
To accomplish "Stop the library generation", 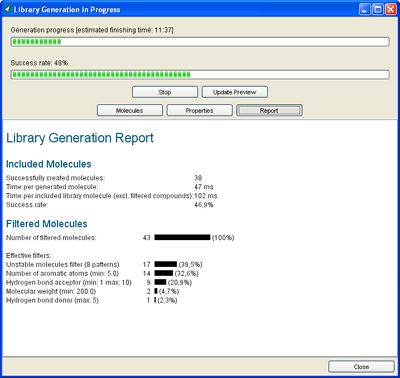I will coord(165,92).
